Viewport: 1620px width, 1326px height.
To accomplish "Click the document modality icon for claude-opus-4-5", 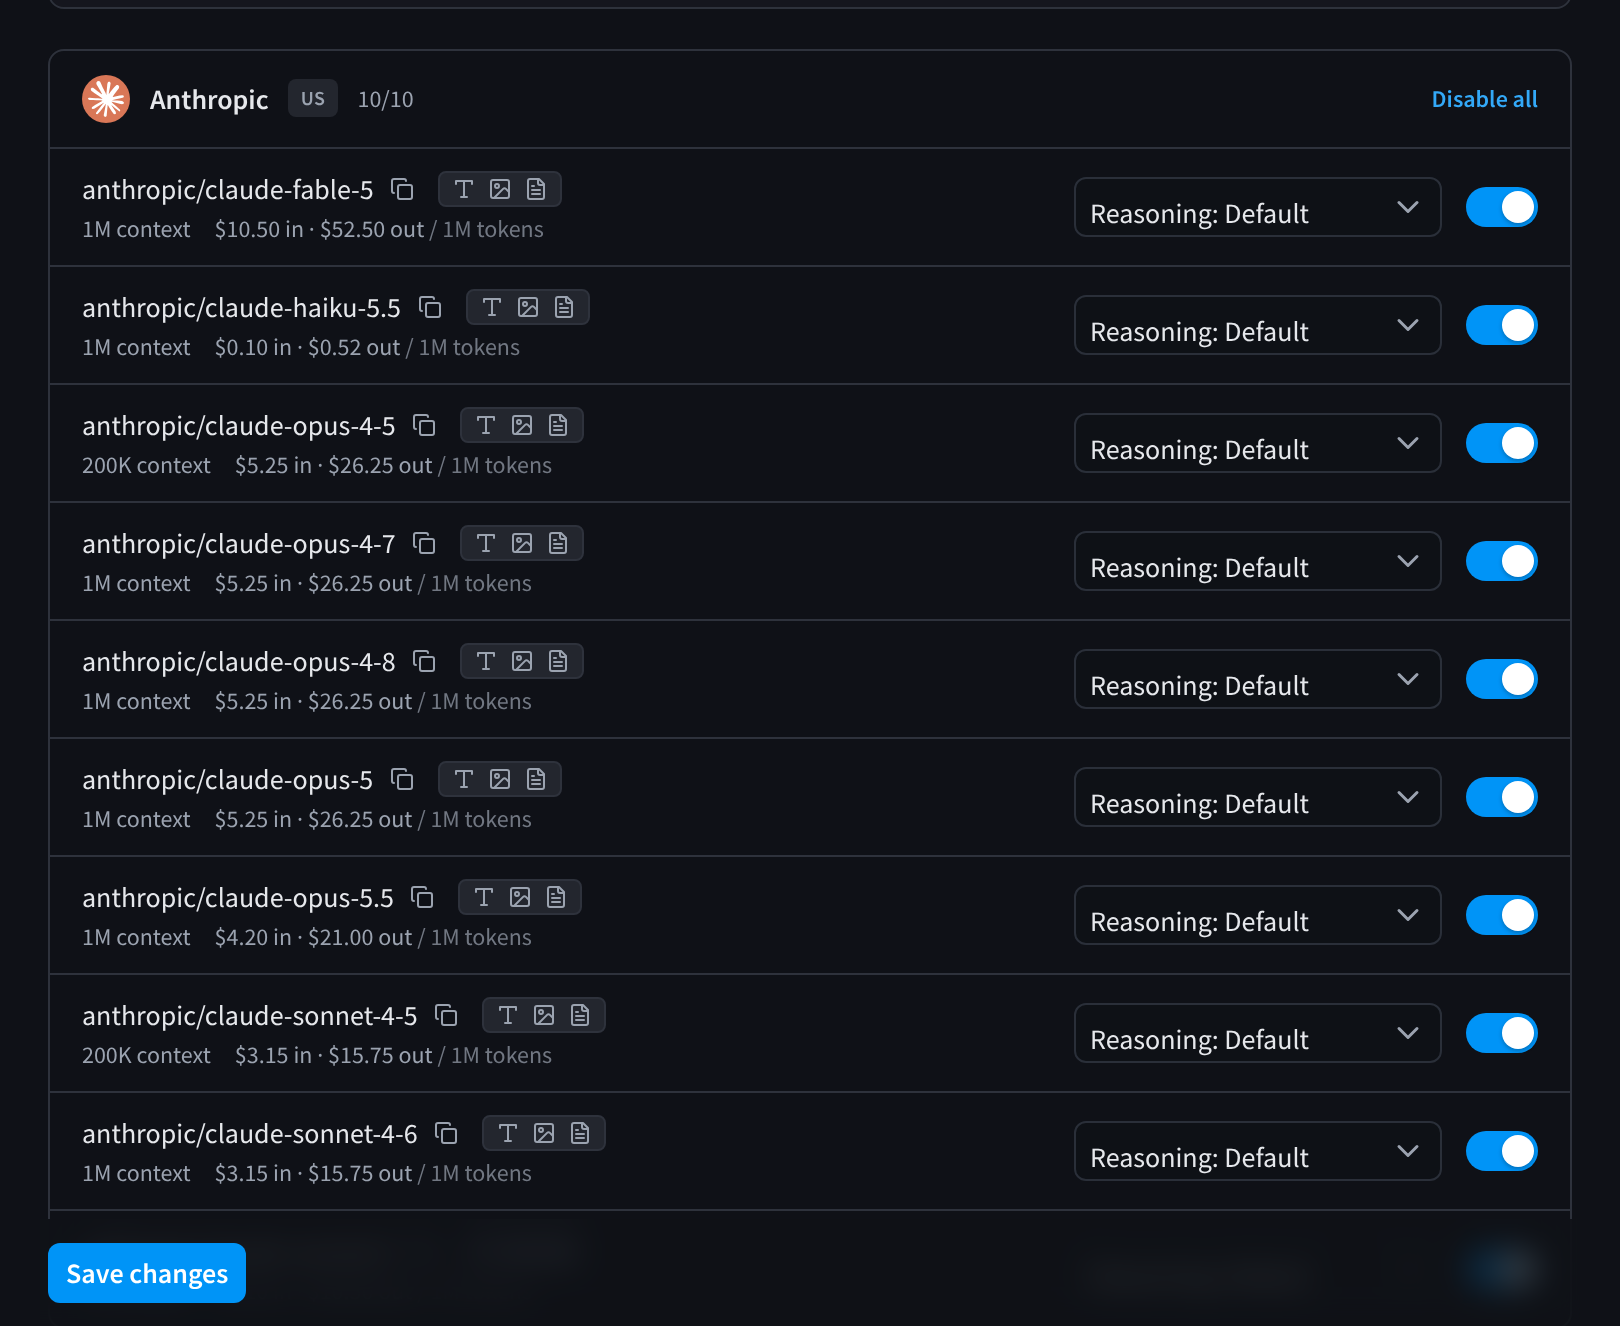I will [558, 425].
